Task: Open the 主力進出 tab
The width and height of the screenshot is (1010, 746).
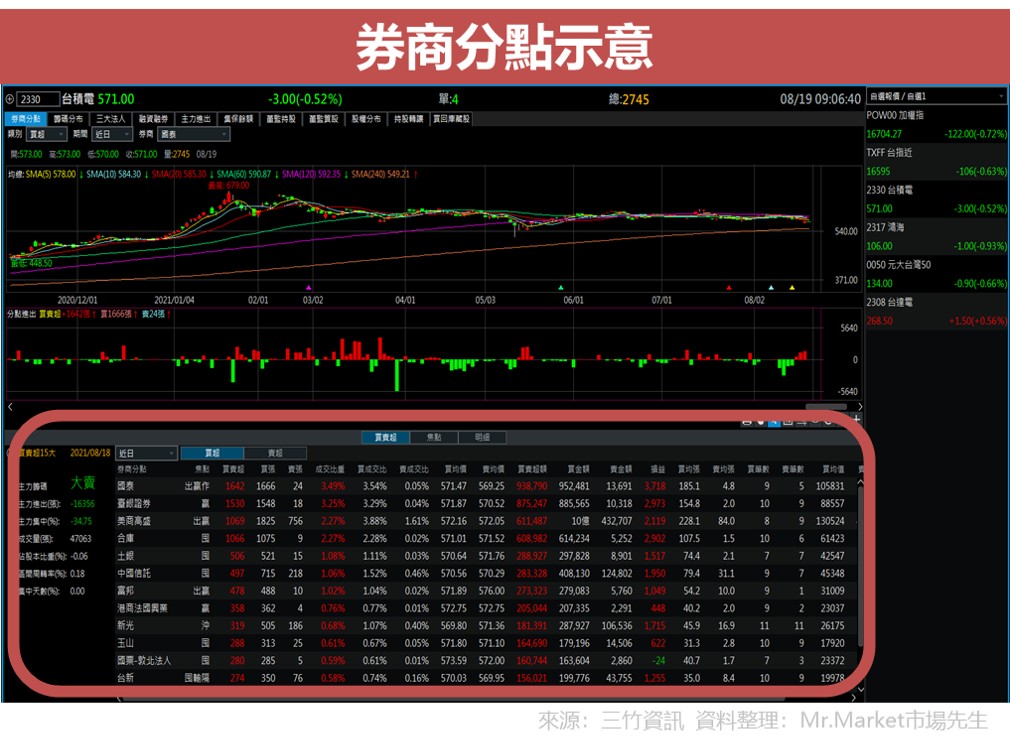Action: (196, 119)
